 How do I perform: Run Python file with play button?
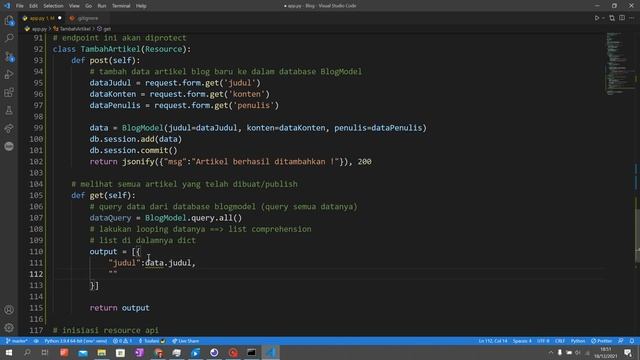pyautogui.click(x=597, y=18)
